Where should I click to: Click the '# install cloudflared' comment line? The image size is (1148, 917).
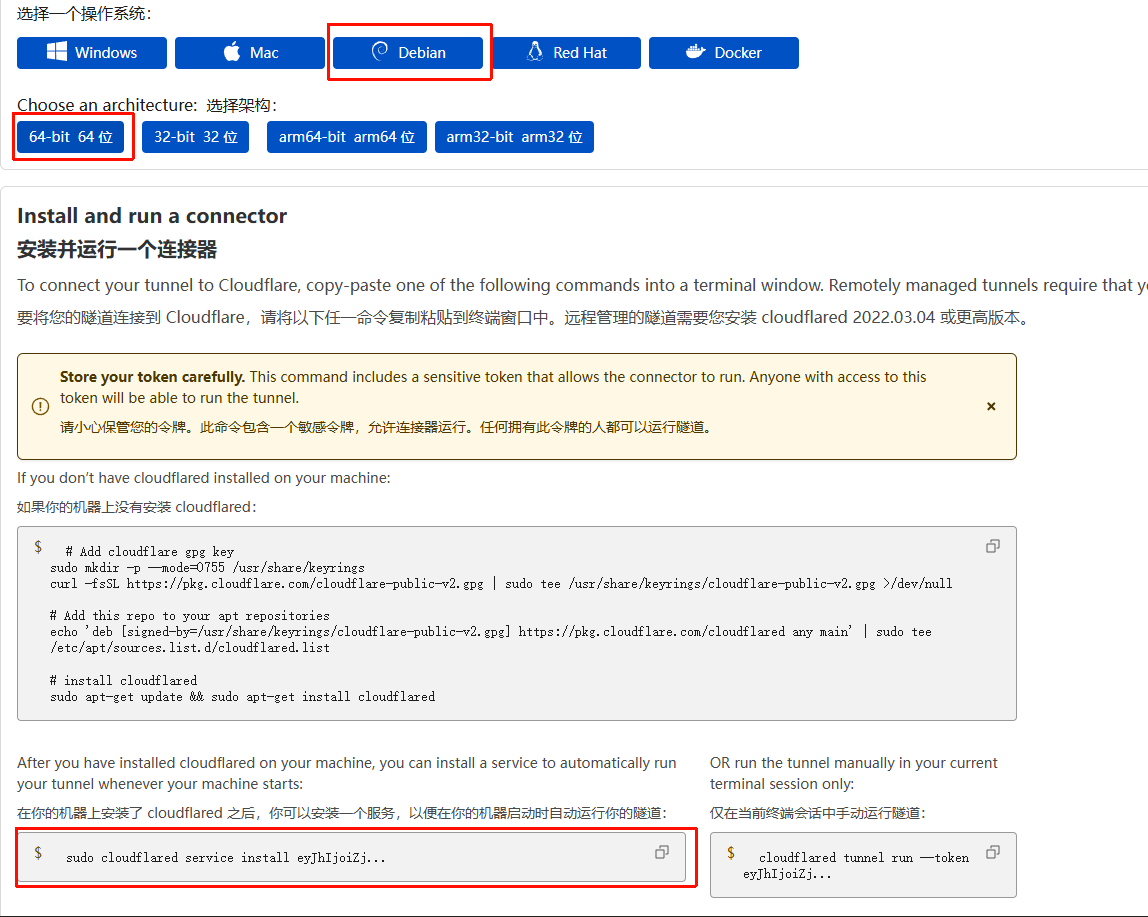pos(123,680)
